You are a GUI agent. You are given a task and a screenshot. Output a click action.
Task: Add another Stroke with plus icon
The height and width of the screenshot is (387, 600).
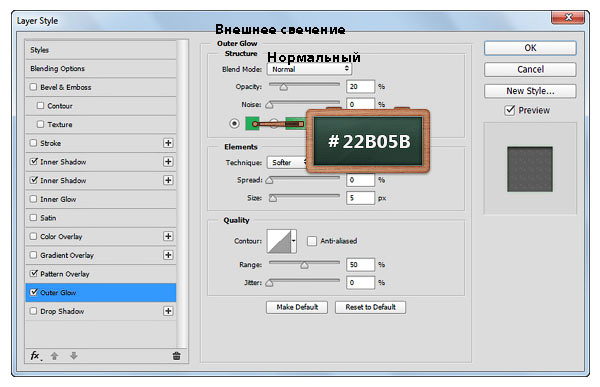pos(168,143)
